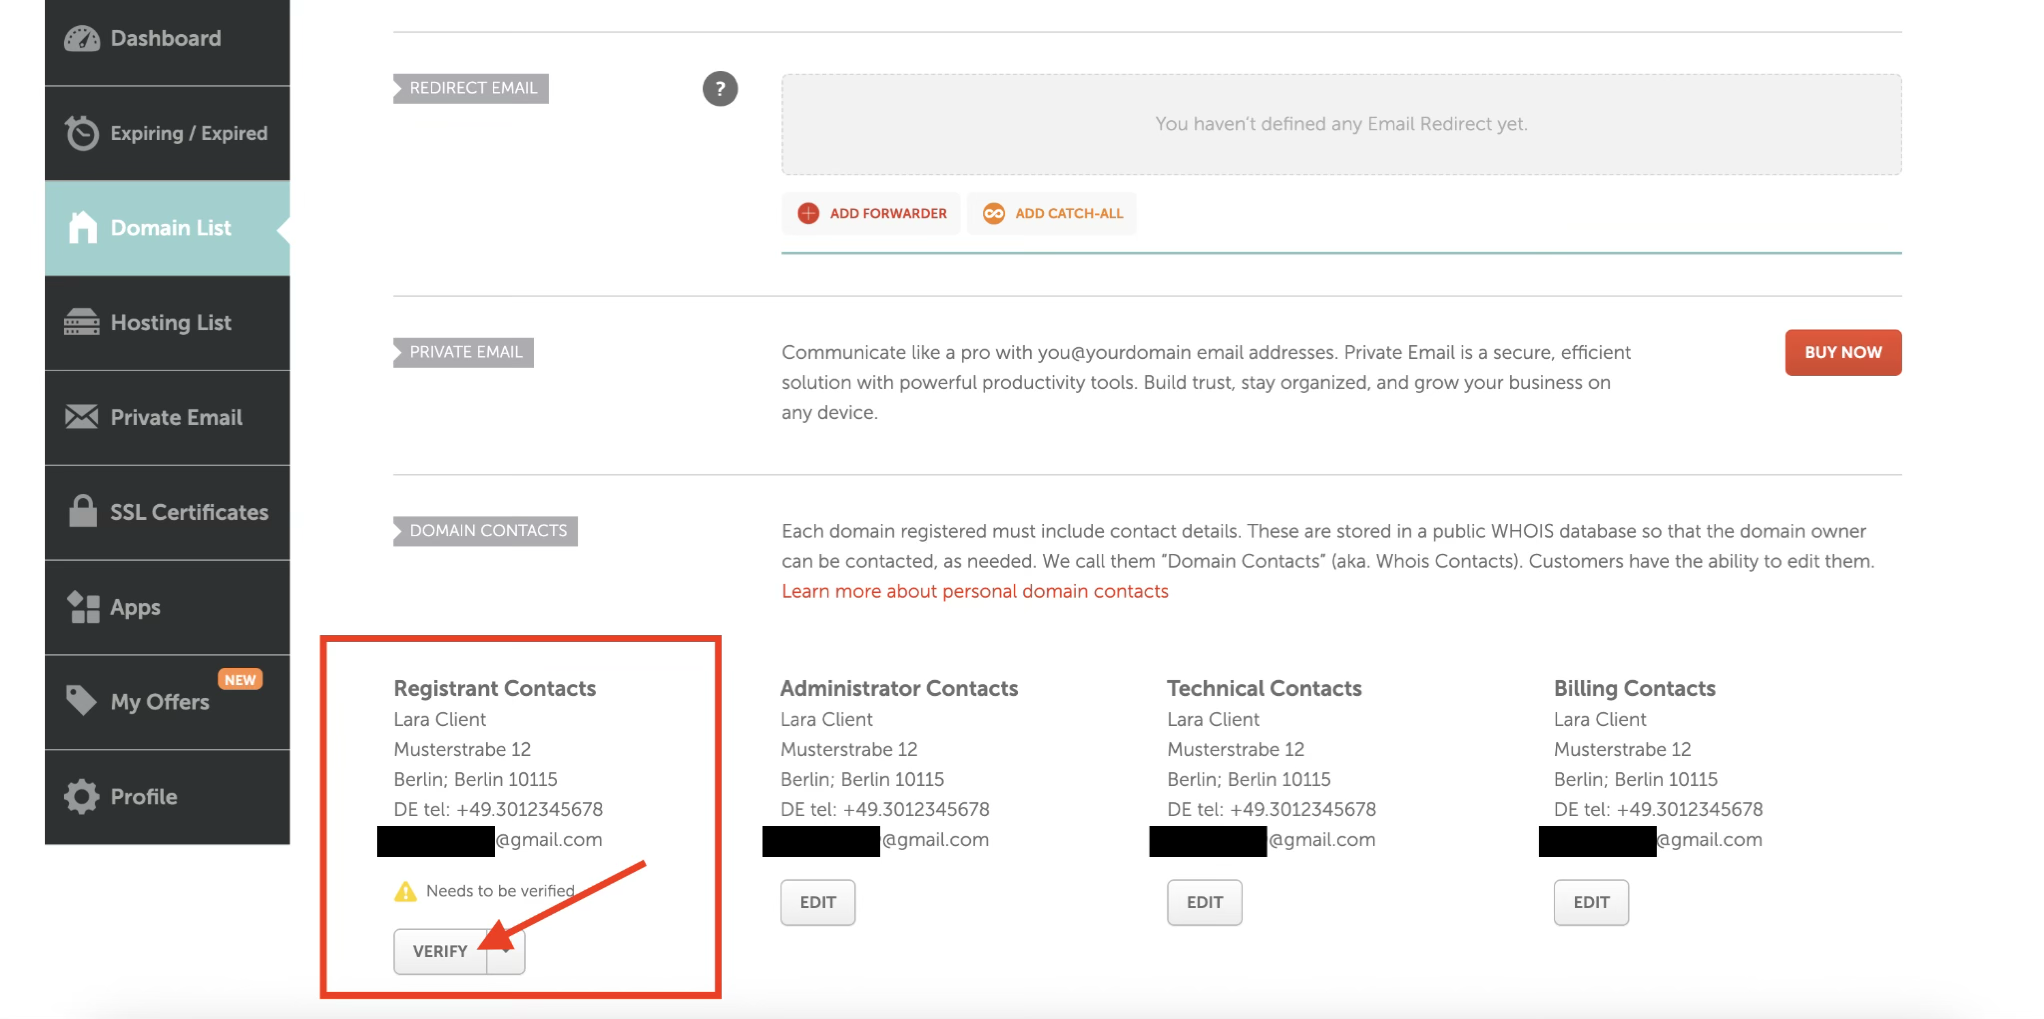Edit the Billing Contacts
This screenshot has height=1019, width=2044.
pyautogui.click(x=1590, y=902)
